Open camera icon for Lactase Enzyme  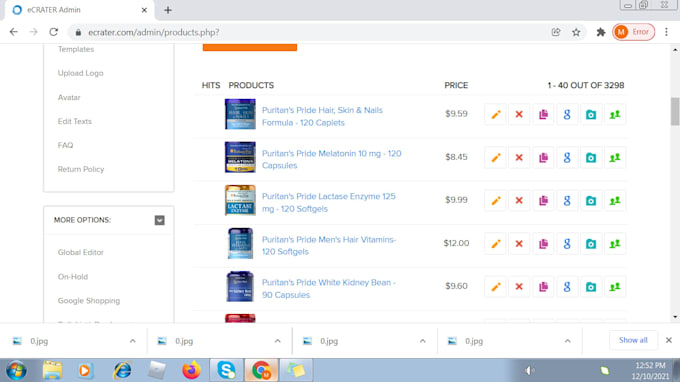pos(591,200)
